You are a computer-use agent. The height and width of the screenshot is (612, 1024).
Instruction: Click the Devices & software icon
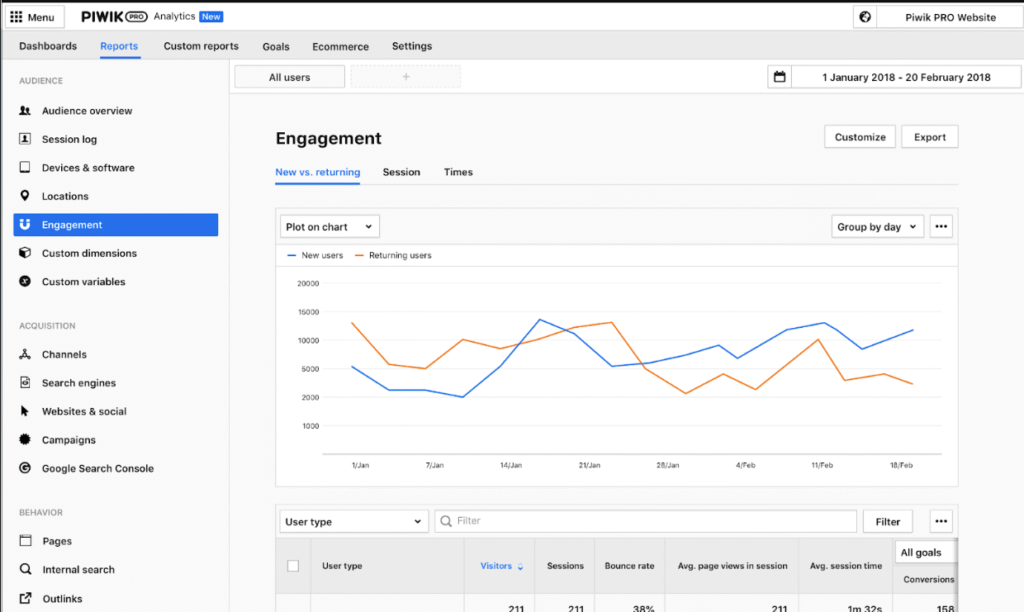pos(25,167)
